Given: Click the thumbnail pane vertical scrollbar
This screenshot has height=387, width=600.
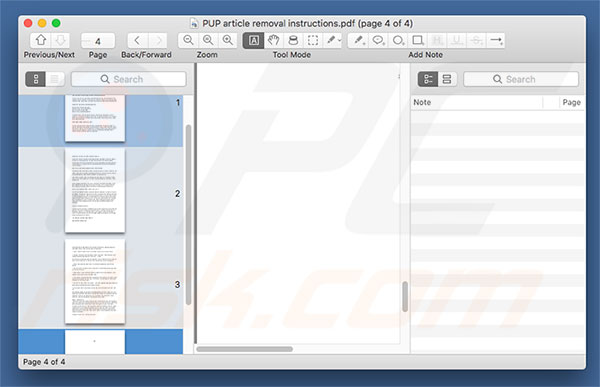Looking at the screenshot, I should click(188, 214).
